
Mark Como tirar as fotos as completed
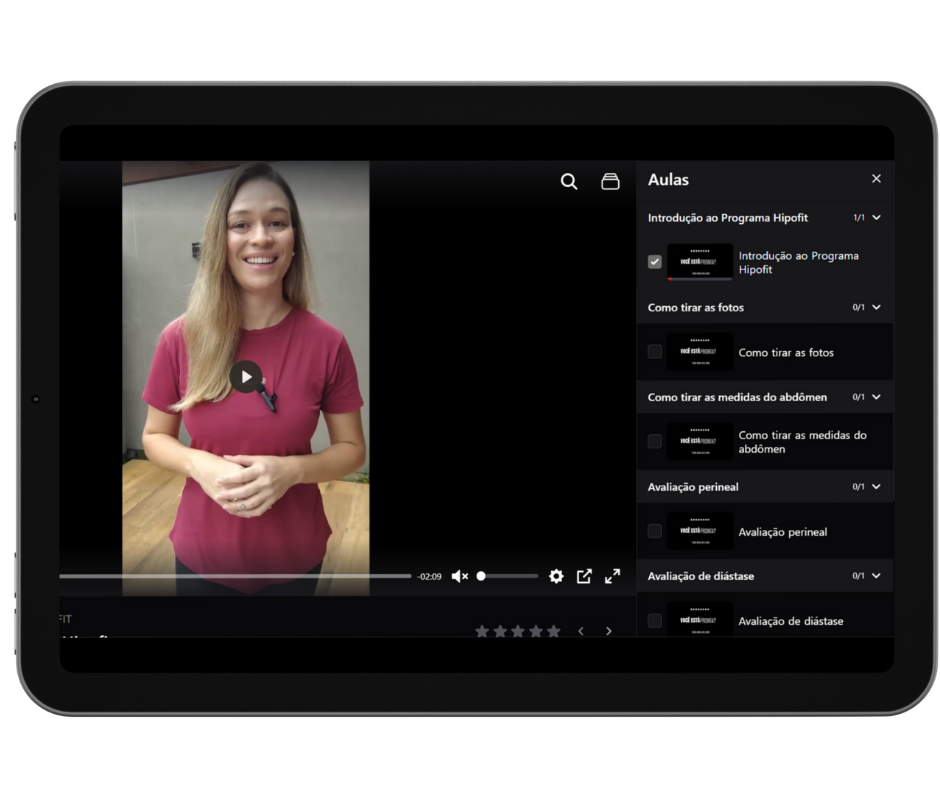[x=655, y=352]
